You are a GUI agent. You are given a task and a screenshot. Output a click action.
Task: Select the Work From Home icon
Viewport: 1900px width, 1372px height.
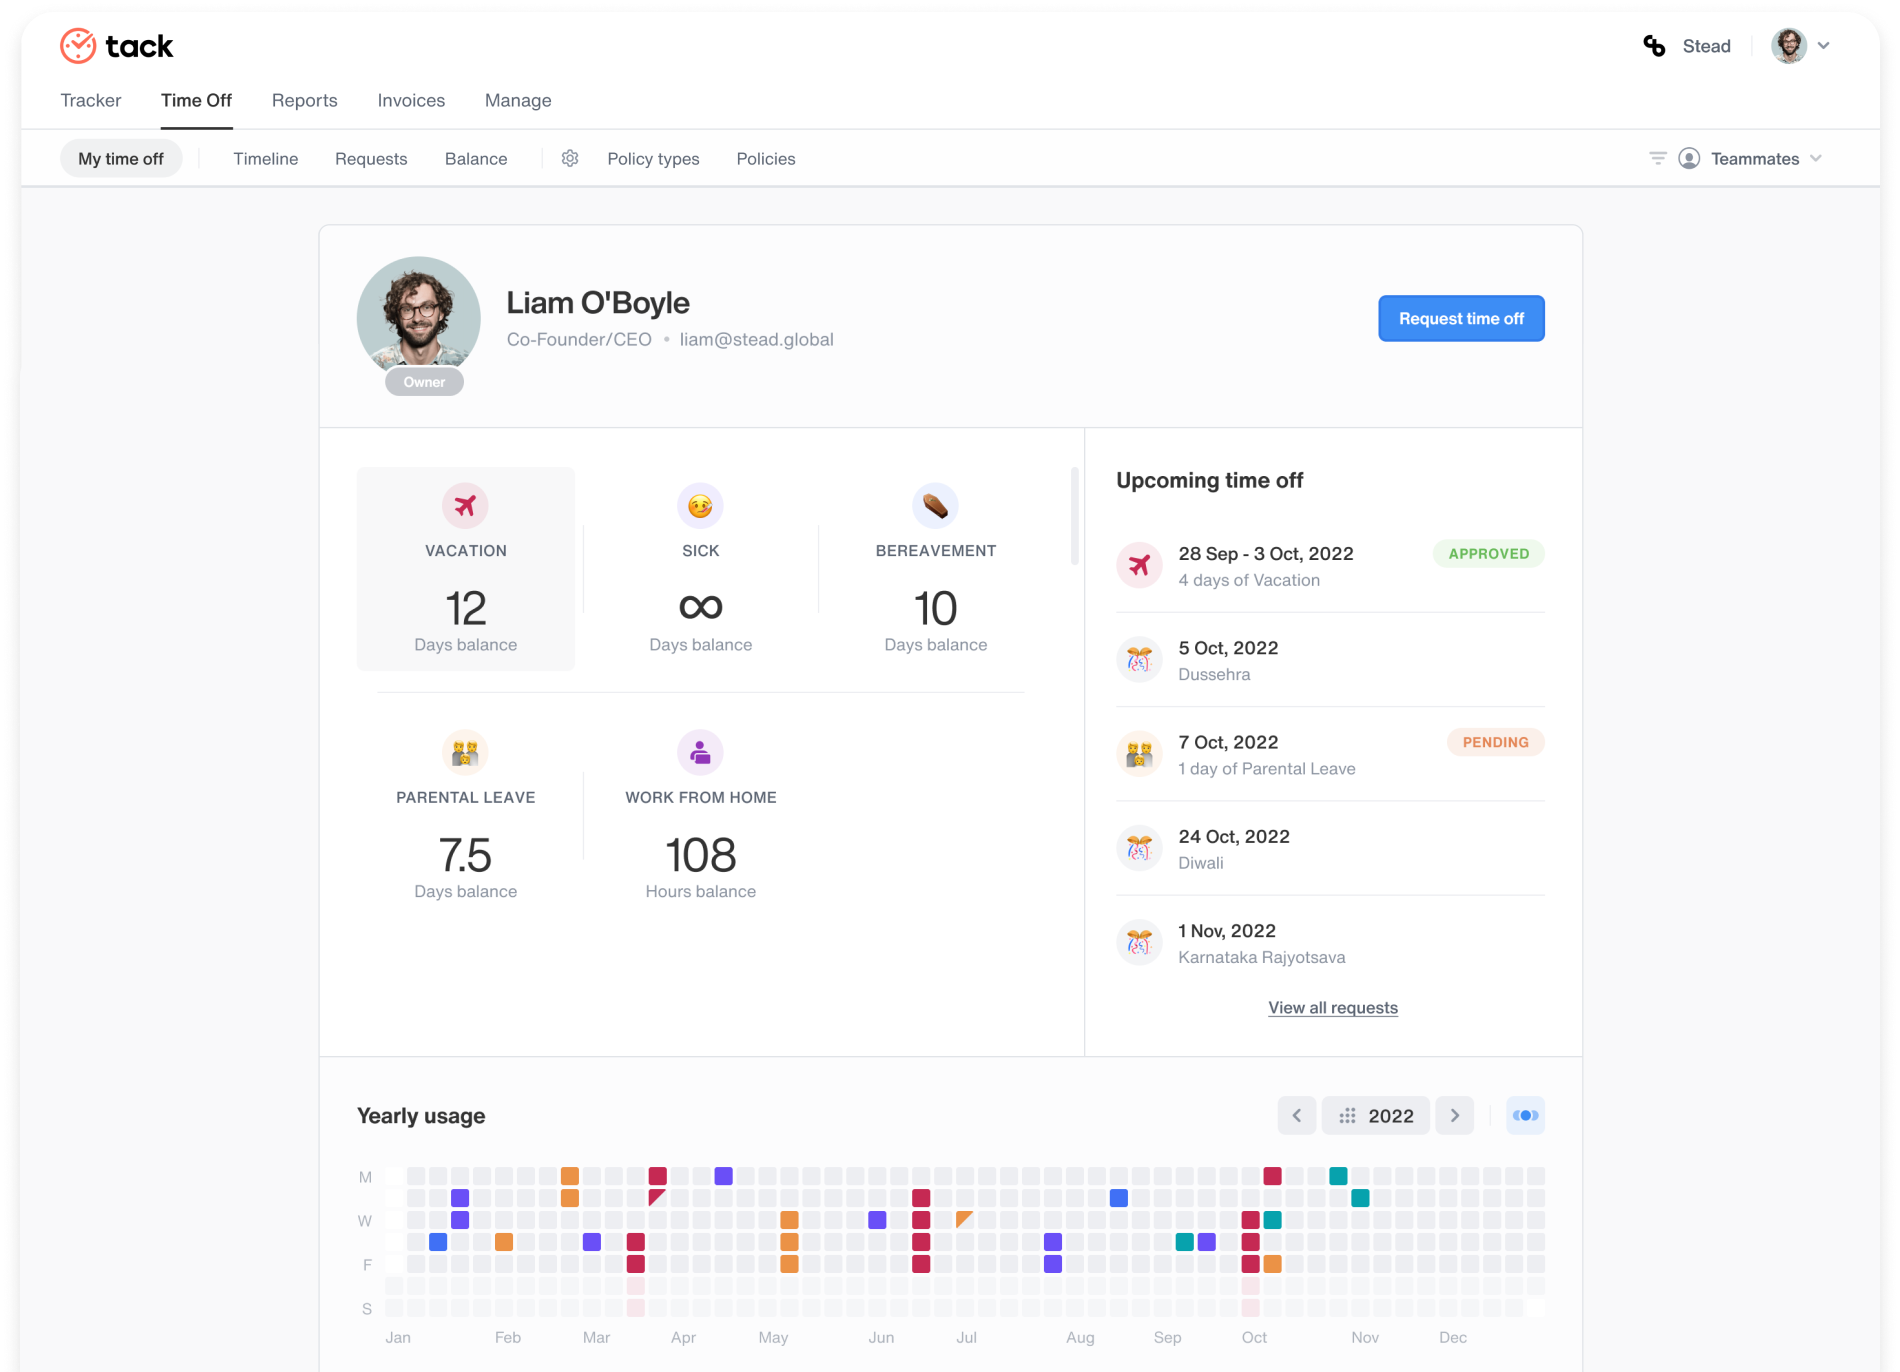[x=700, y=752]
